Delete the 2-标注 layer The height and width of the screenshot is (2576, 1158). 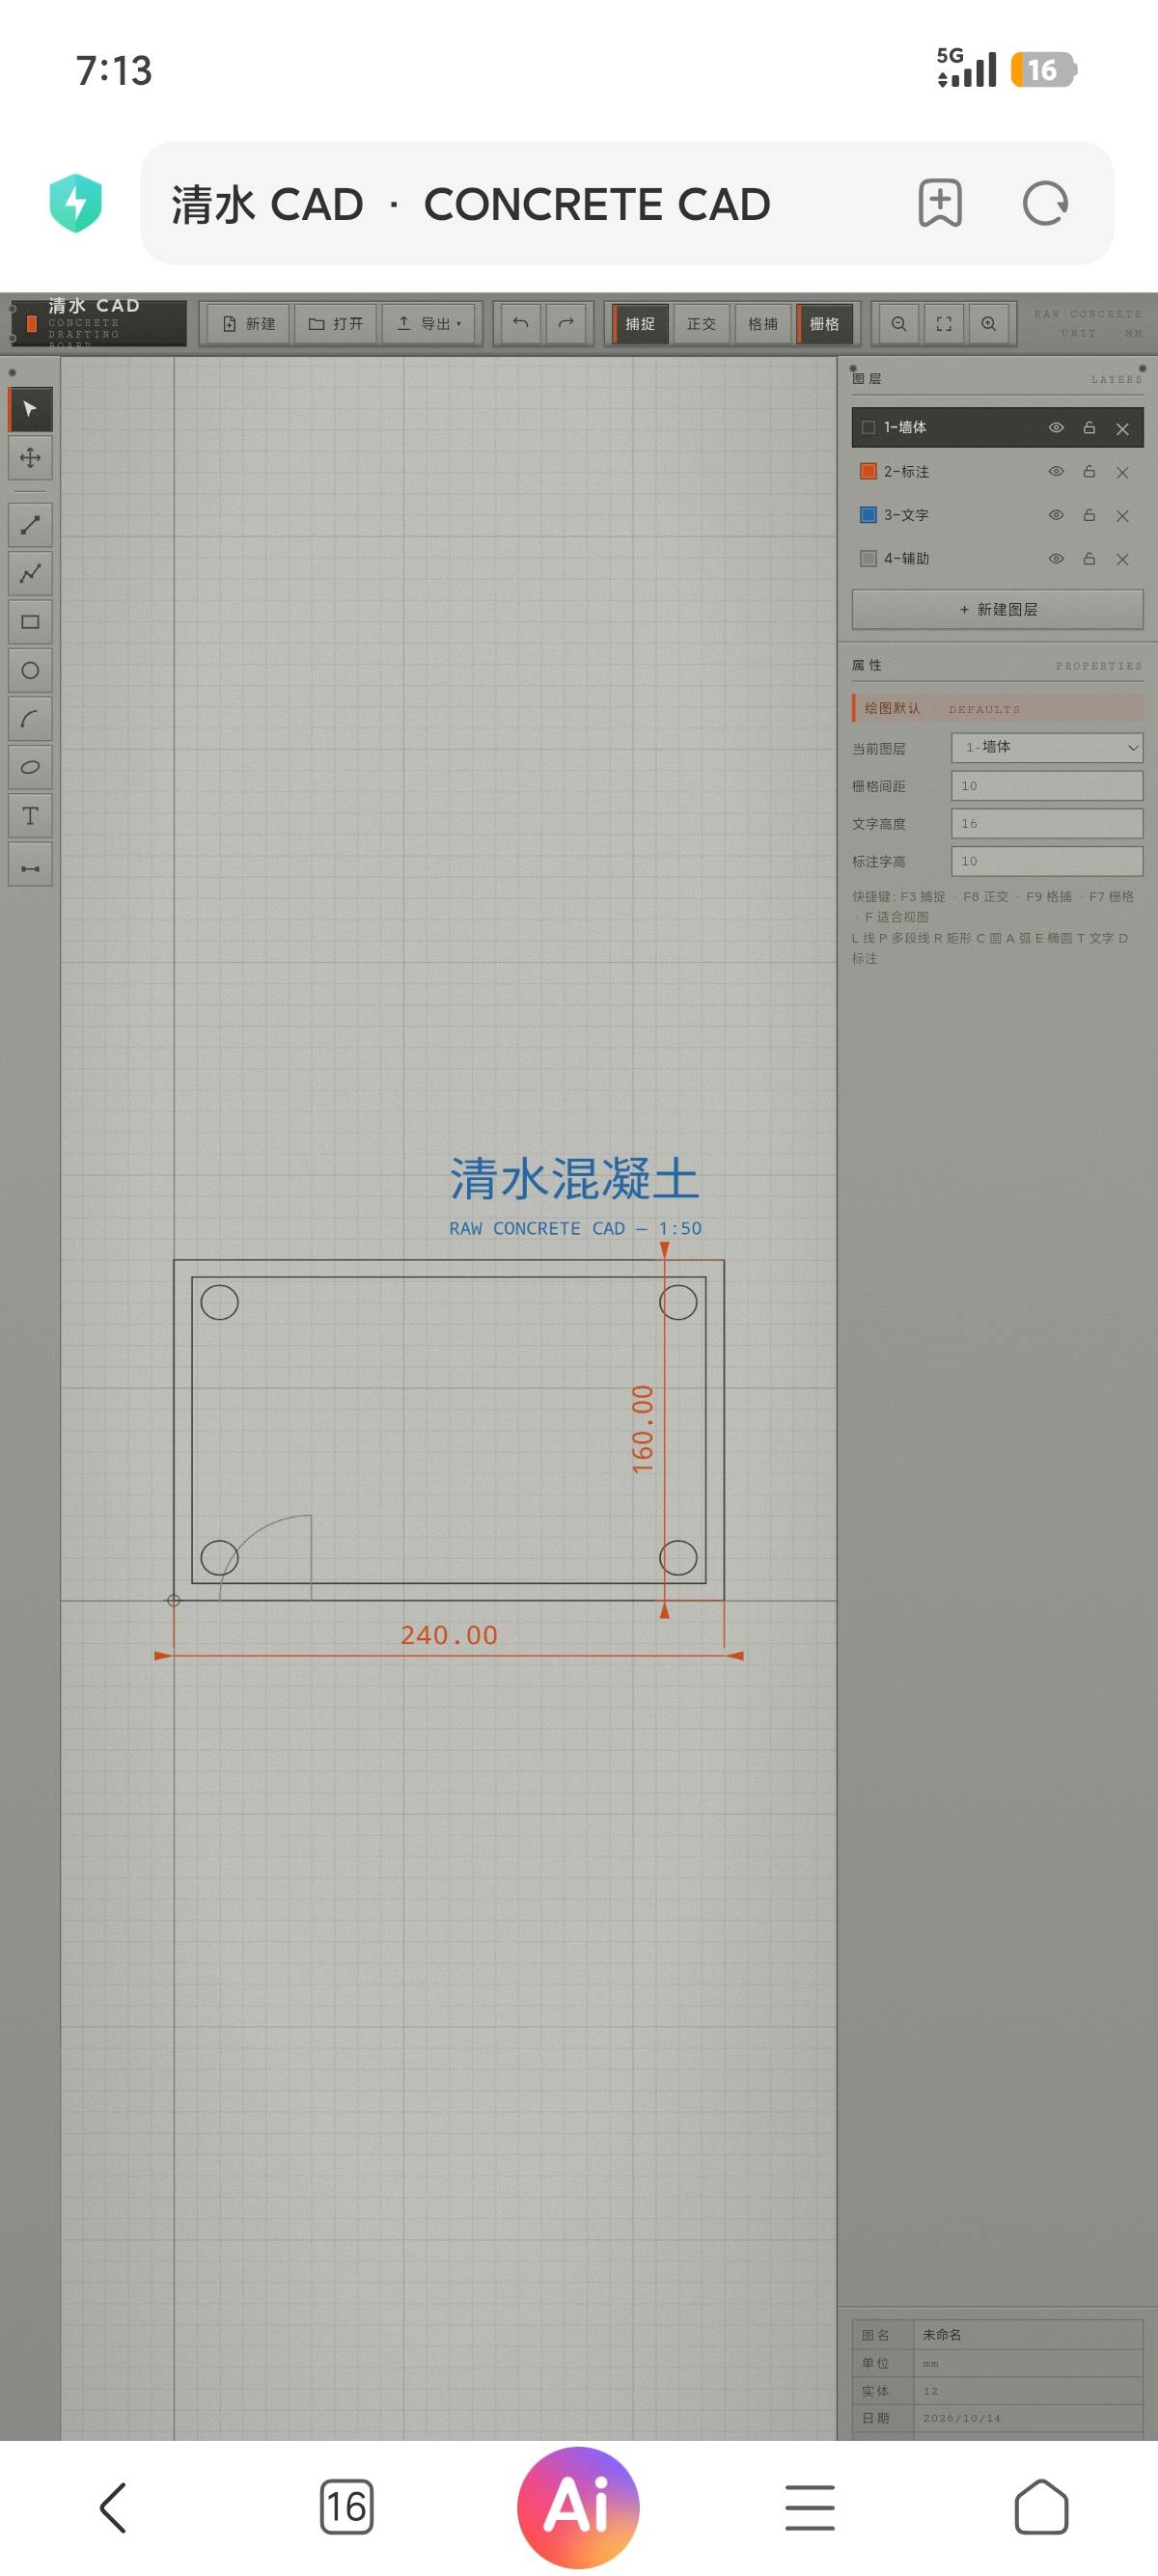[1122, 473]
